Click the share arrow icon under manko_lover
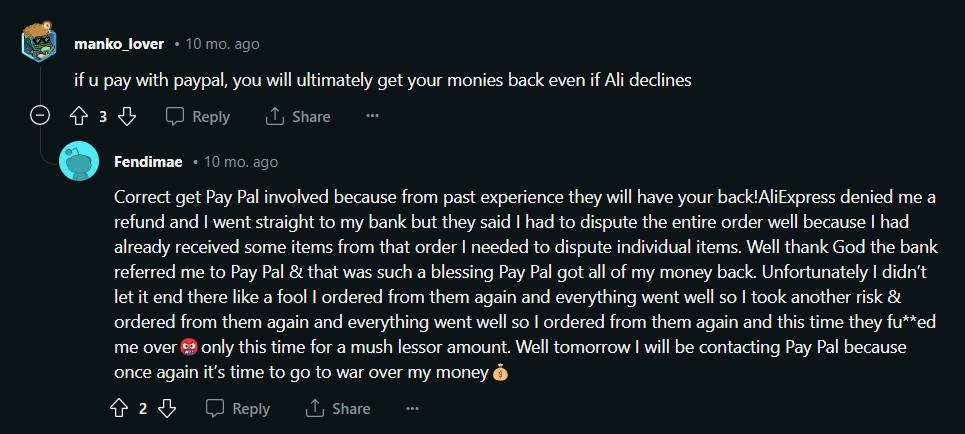This screenshot has width=965, height=434. pos(275,117)
